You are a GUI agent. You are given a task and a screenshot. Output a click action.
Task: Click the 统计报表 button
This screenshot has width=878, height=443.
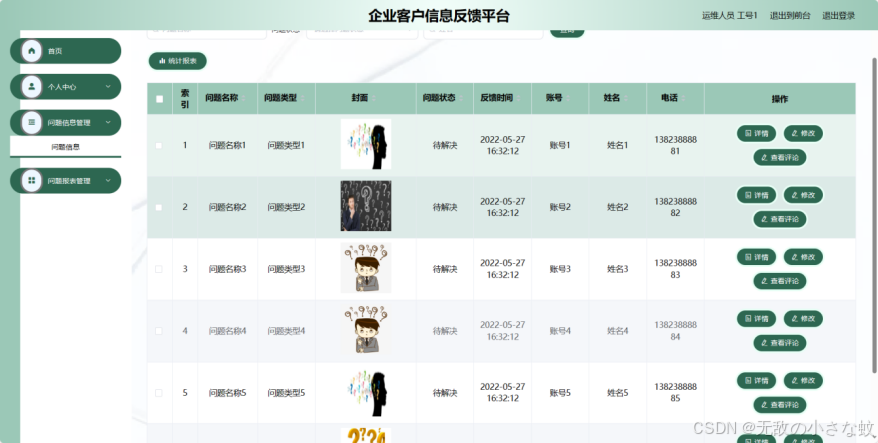(178, 61)
